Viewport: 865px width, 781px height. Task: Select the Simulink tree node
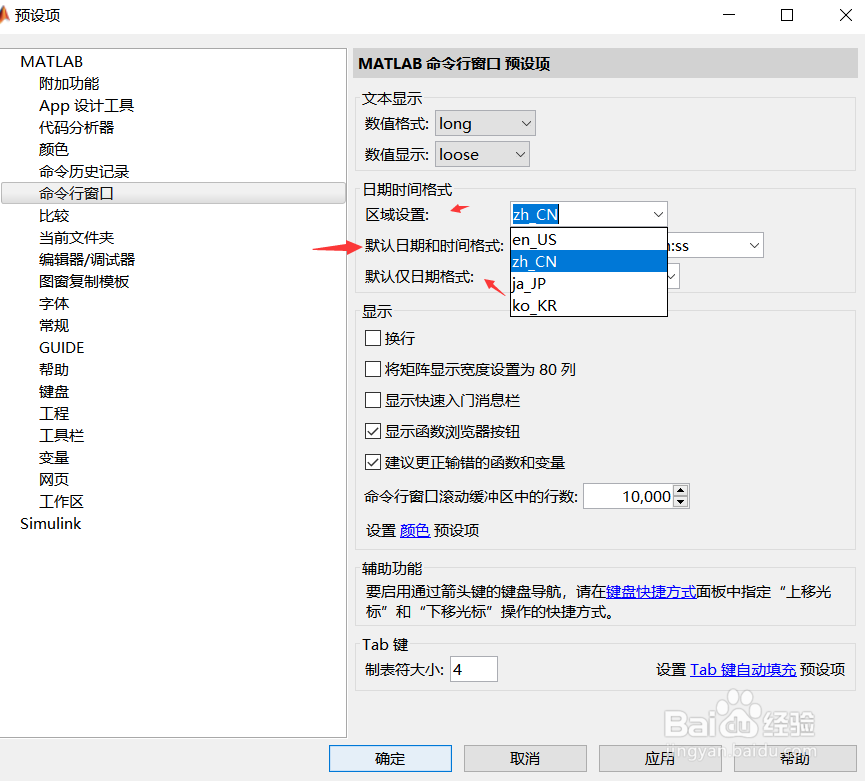(50, 523)
